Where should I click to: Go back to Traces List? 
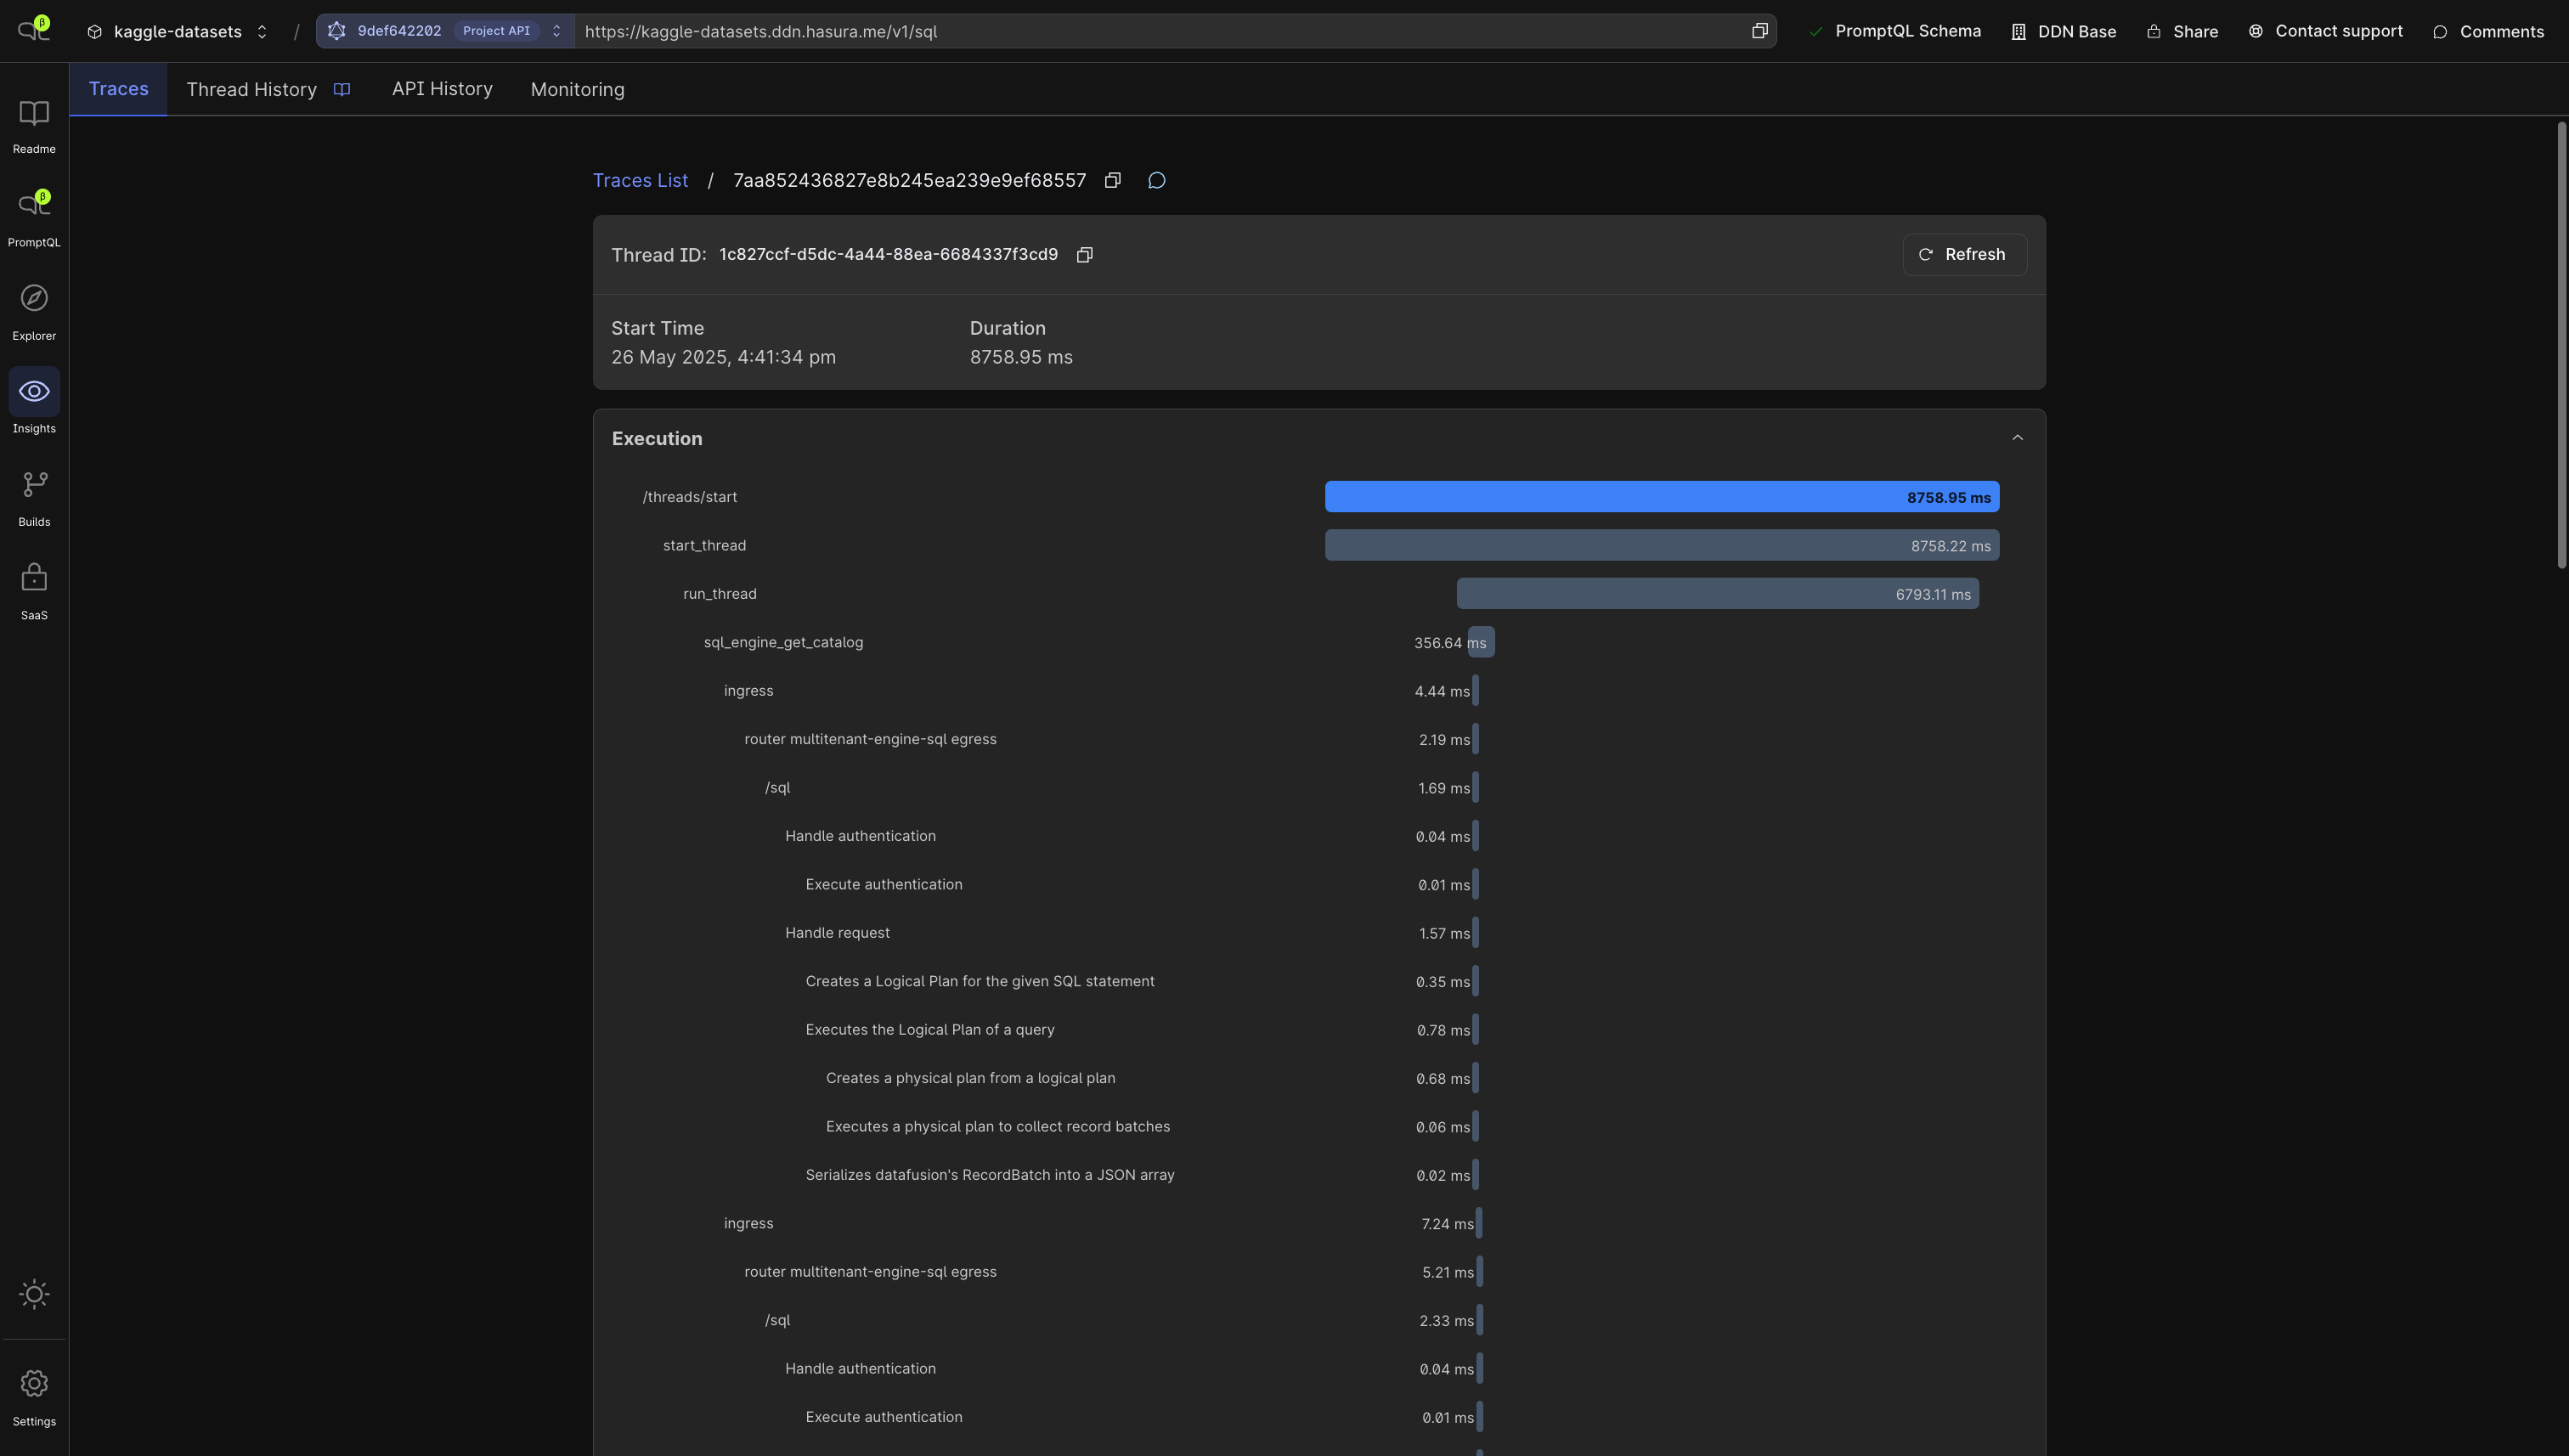640,180
